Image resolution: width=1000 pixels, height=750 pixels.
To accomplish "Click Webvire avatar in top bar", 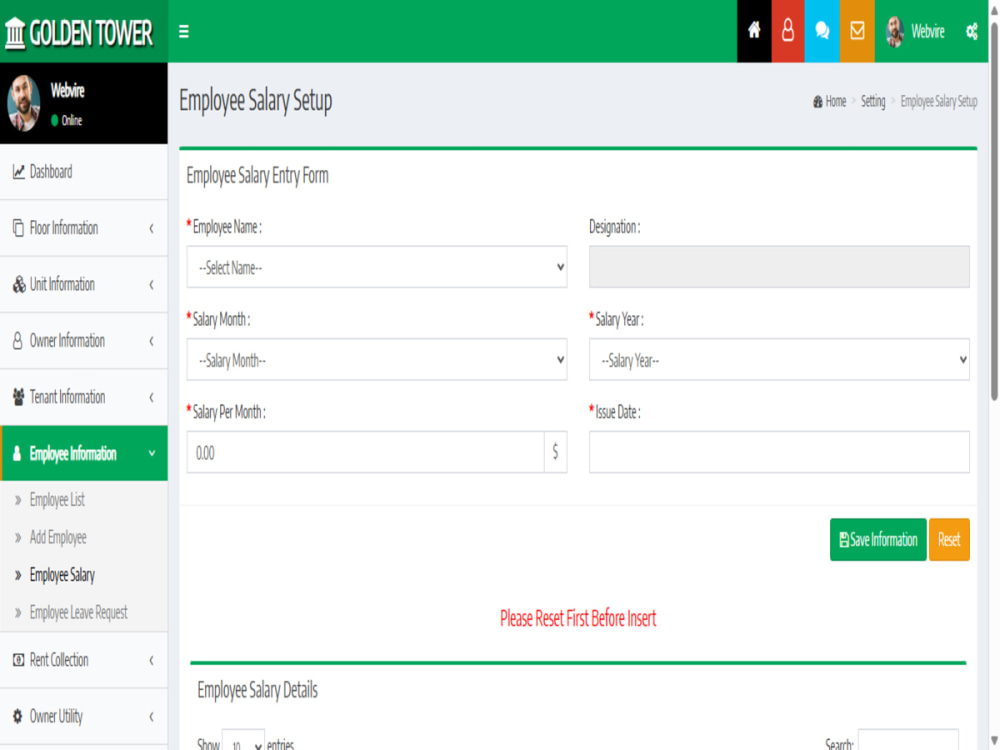I will click(895, 31).
